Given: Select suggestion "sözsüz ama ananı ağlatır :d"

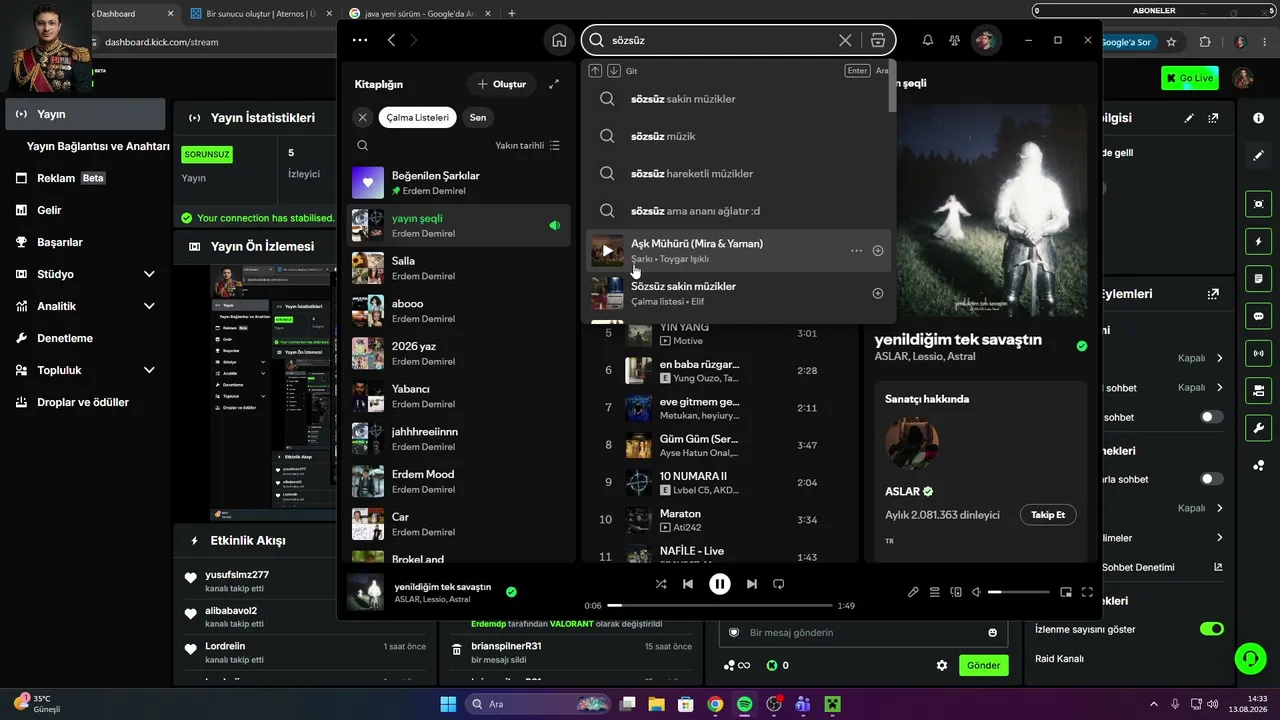Looking at the screenshot, I should 737,211.
